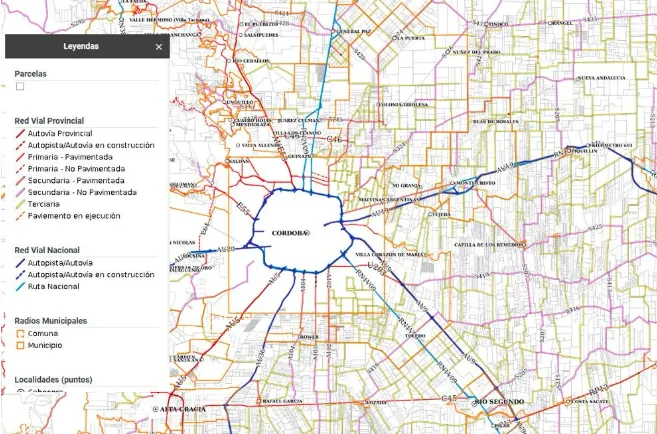The image size is (657, 434).
Task: Click the Parcelas empty square symbol
Action: coord(20,87)
